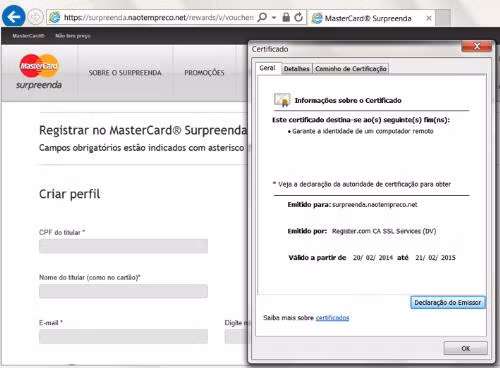This screenshot has width=500, height=368.
Task: Go back with the blue browser arrow
Action: pos(13,16)
